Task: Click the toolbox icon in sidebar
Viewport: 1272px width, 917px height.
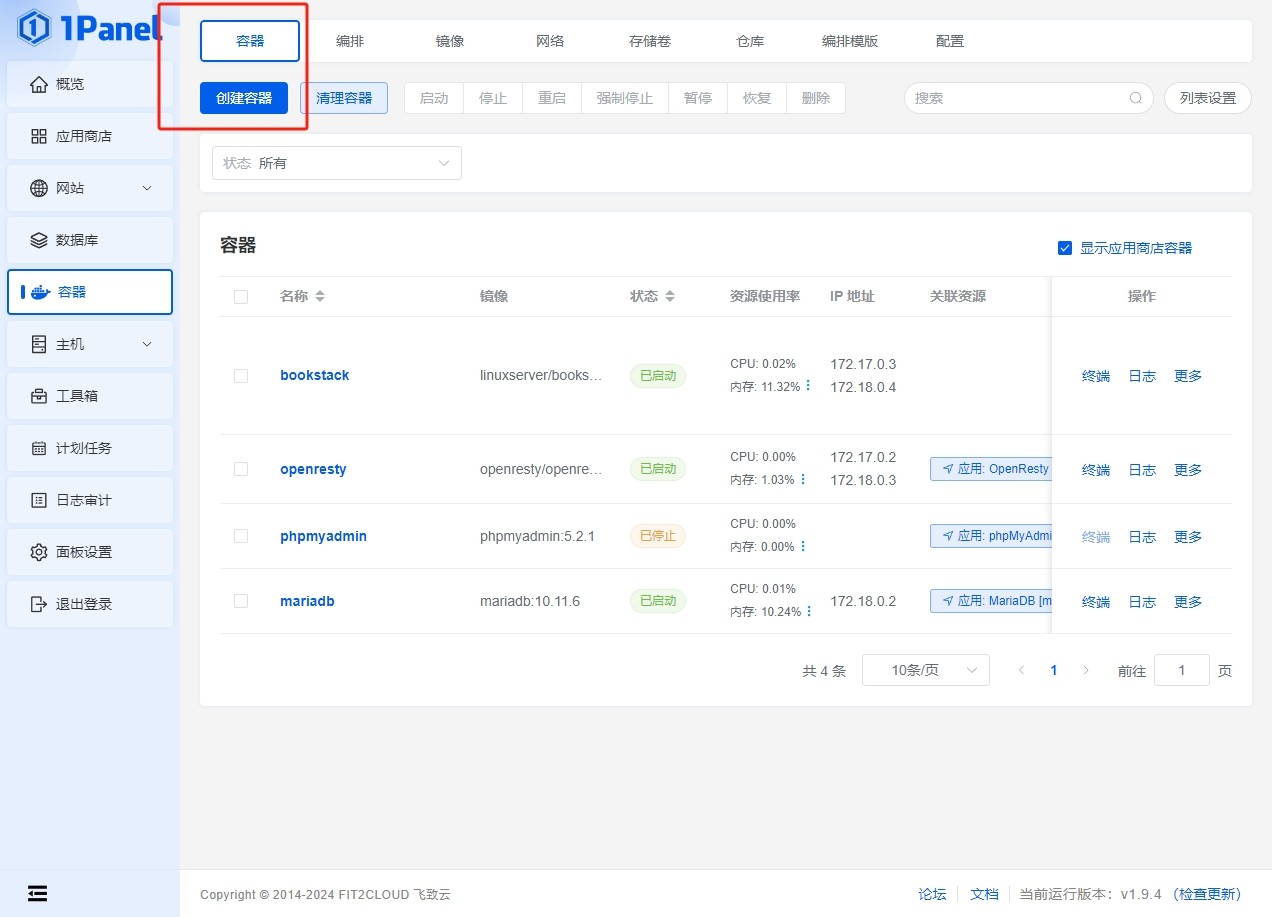Action: [39, 396]
